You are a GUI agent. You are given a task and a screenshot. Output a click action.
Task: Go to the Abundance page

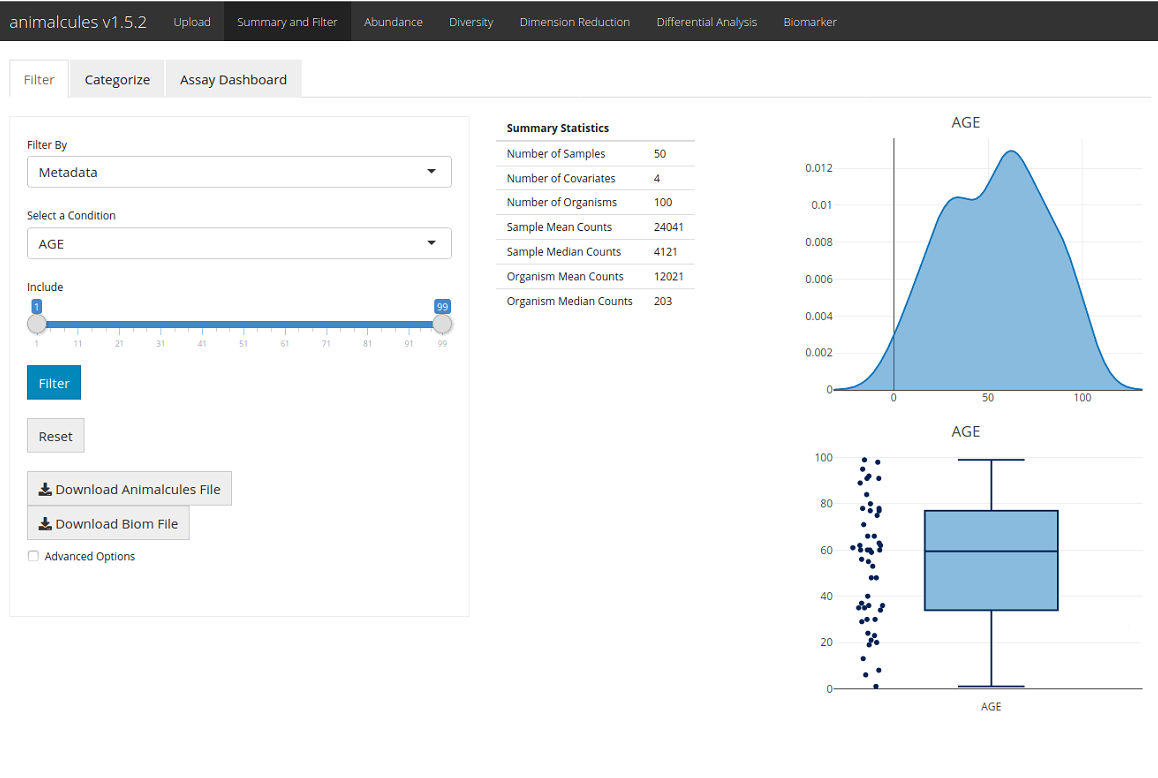(393, 22)
